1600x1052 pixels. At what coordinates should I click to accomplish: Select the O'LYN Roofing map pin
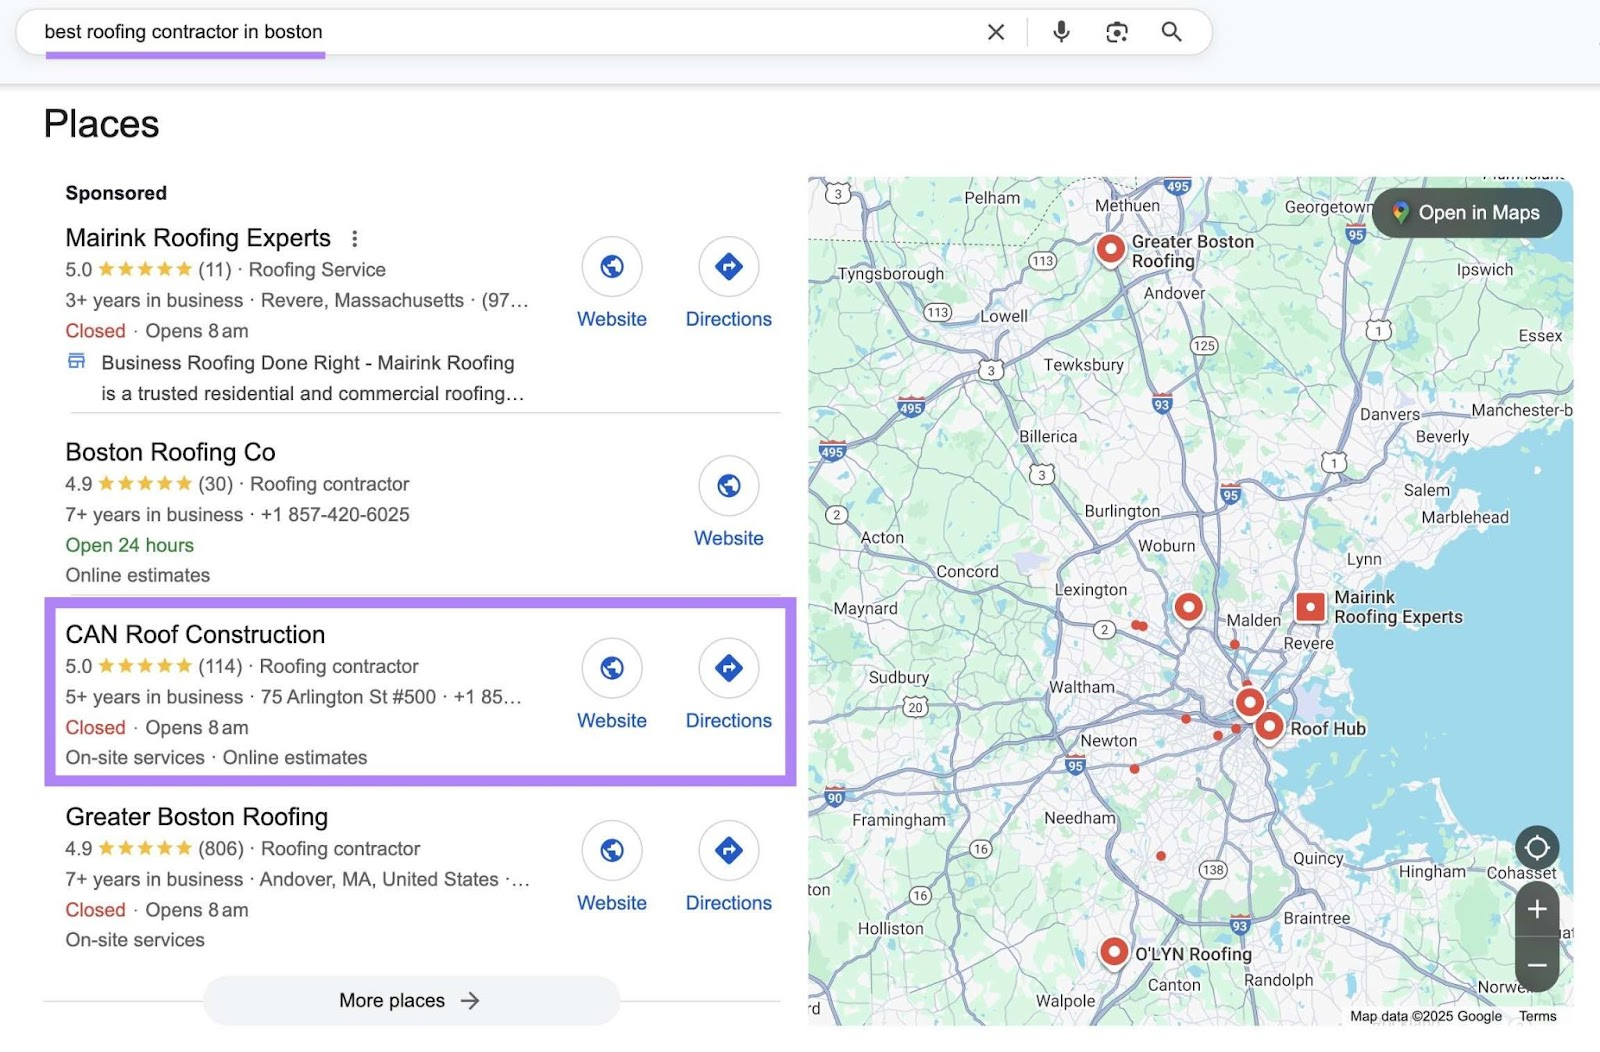(1114, 951)
